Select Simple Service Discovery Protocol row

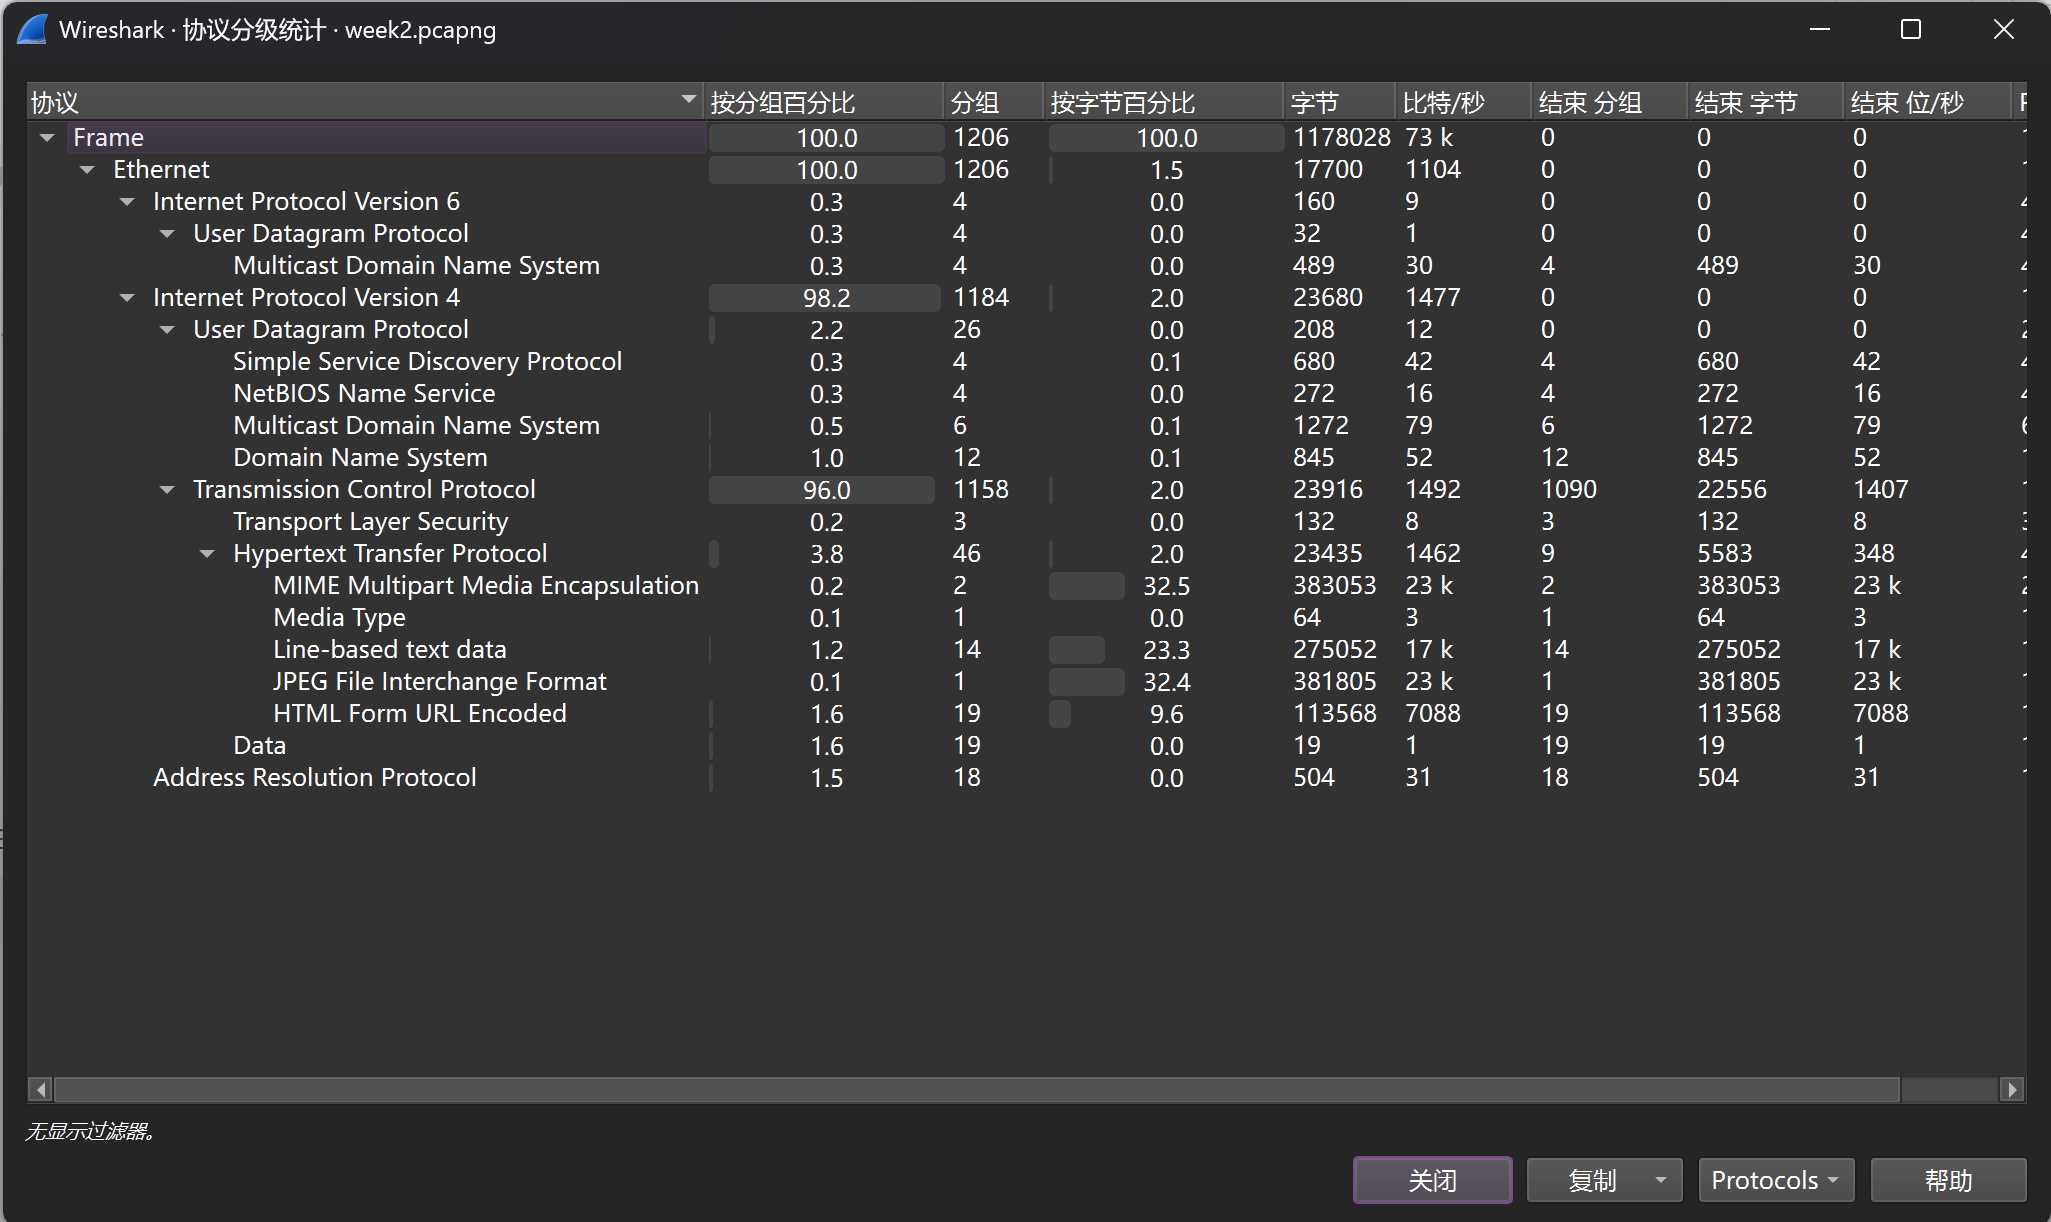click(1026, 362)
